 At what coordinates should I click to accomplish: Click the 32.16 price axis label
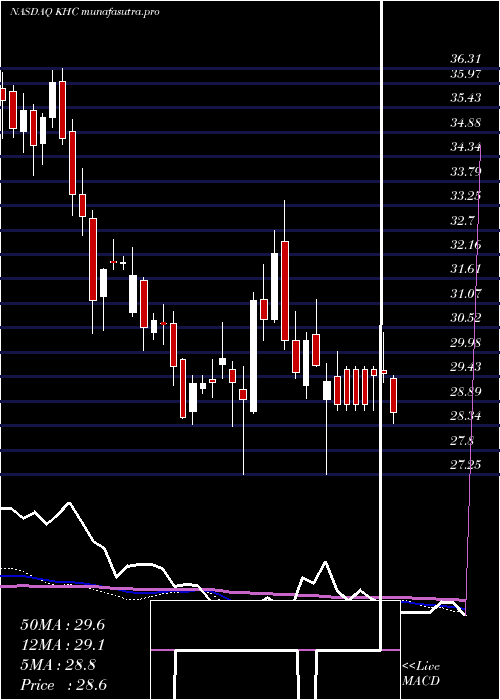466,245
